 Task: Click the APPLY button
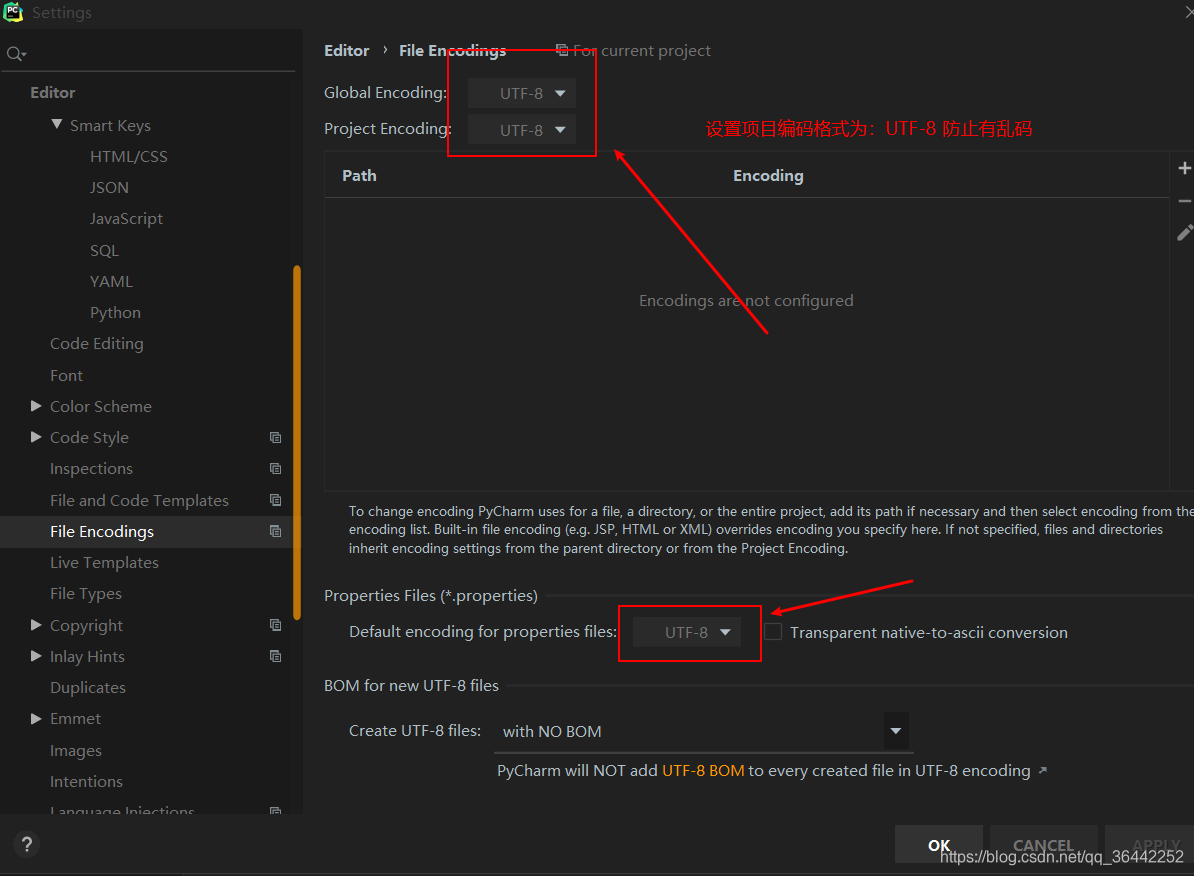(1151, 845)
